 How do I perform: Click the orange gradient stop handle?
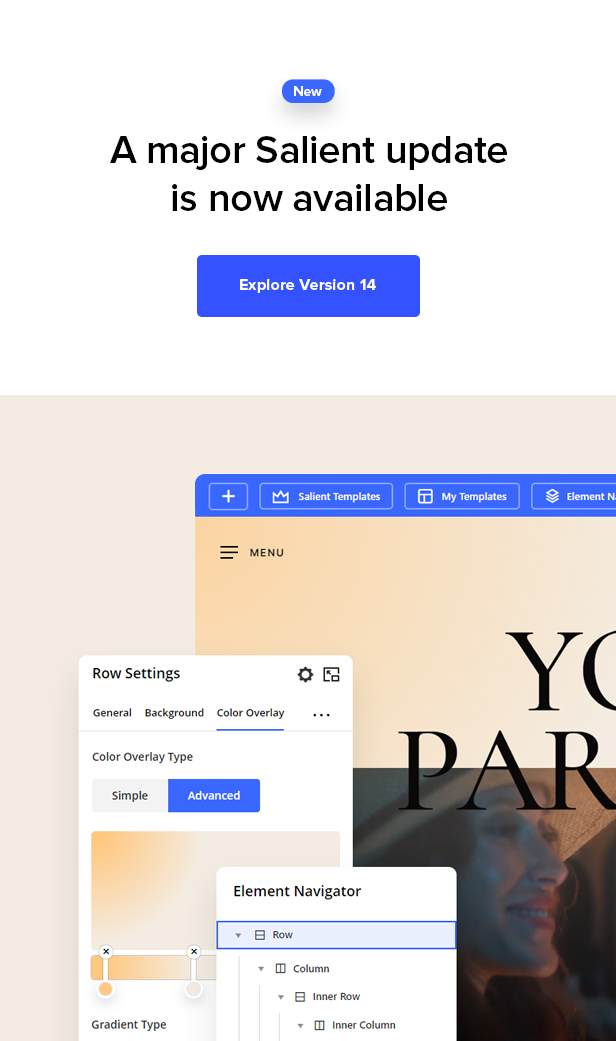(x=105, y=989)
